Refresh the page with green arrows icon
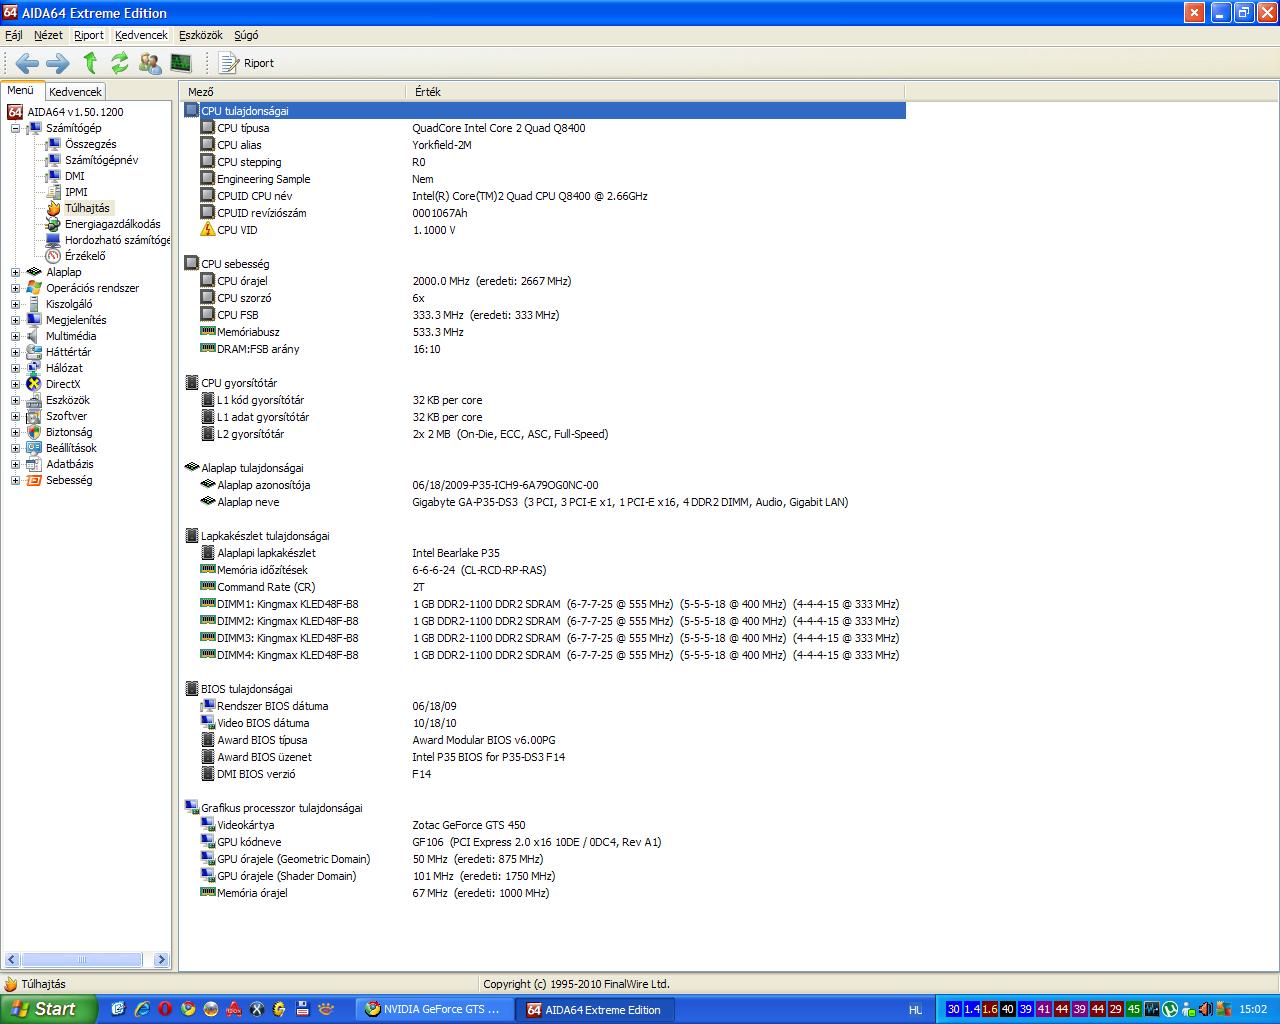Viewport: 1280px width, 1024px height. 120,63
